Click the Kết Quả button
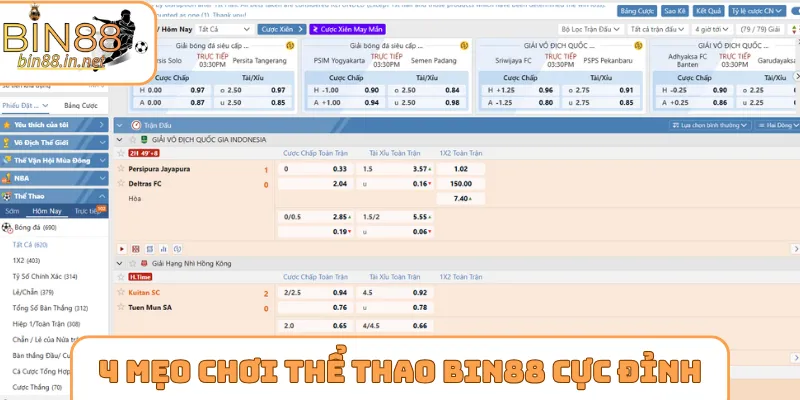This screenshot has height=400, width=800. pyautogui.click(x=709, y=11)
